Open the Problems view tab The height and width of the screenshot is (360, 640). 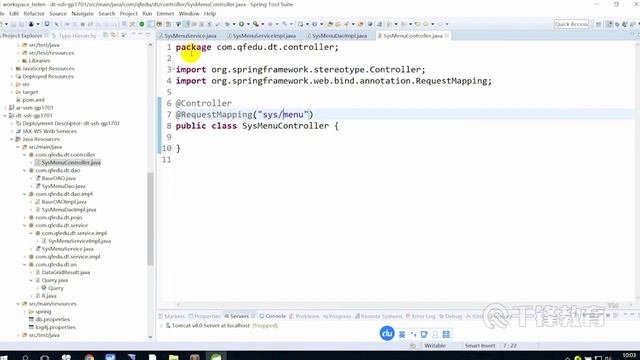(x=304, y=316)
